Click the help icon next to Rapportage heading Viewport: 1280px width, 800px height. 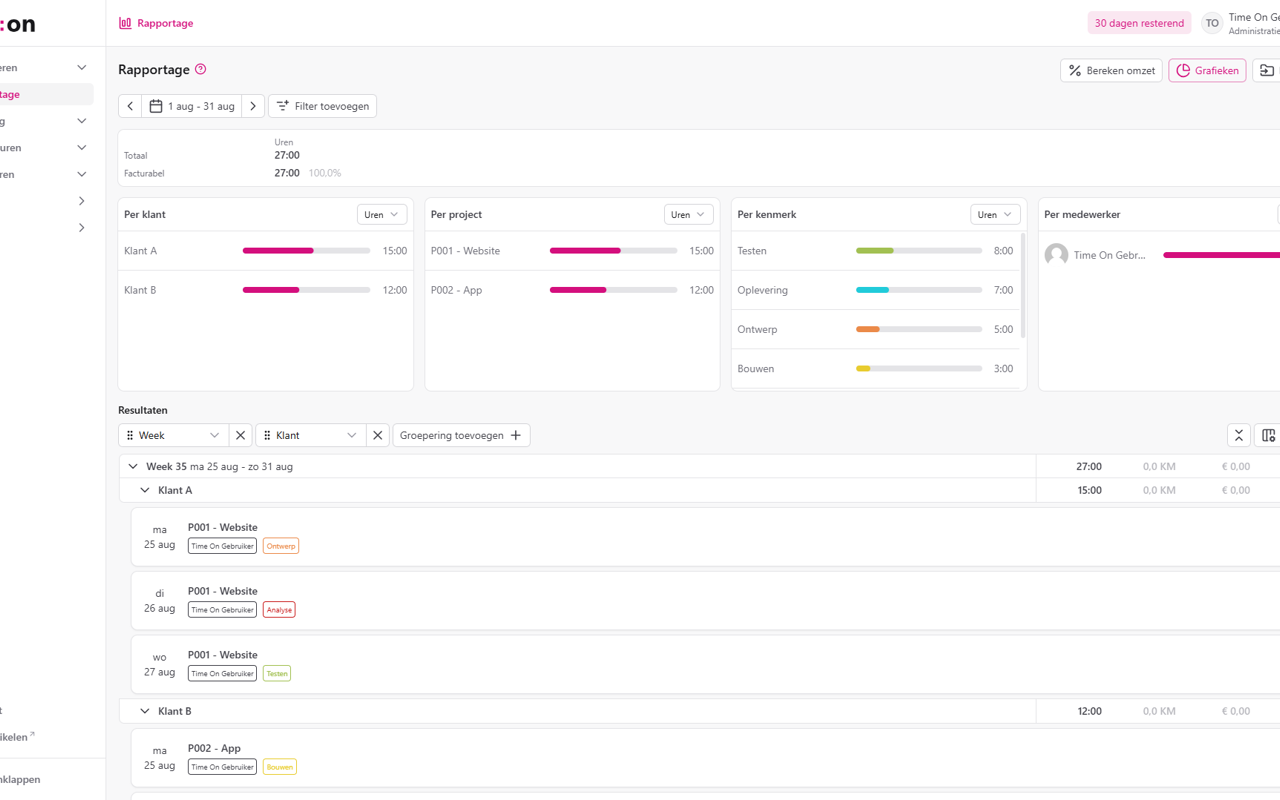[x=201, y=69]
